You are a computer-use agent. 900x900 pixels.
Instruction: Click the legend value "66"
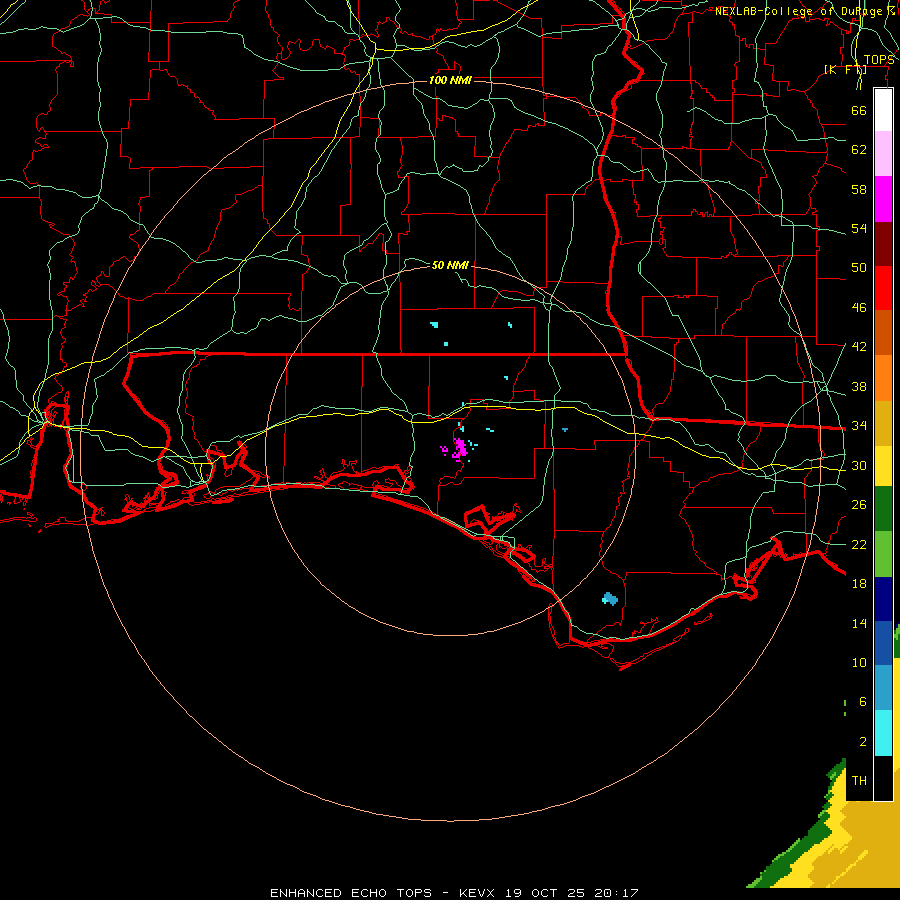pyautogui.click(x=859, y=110)
